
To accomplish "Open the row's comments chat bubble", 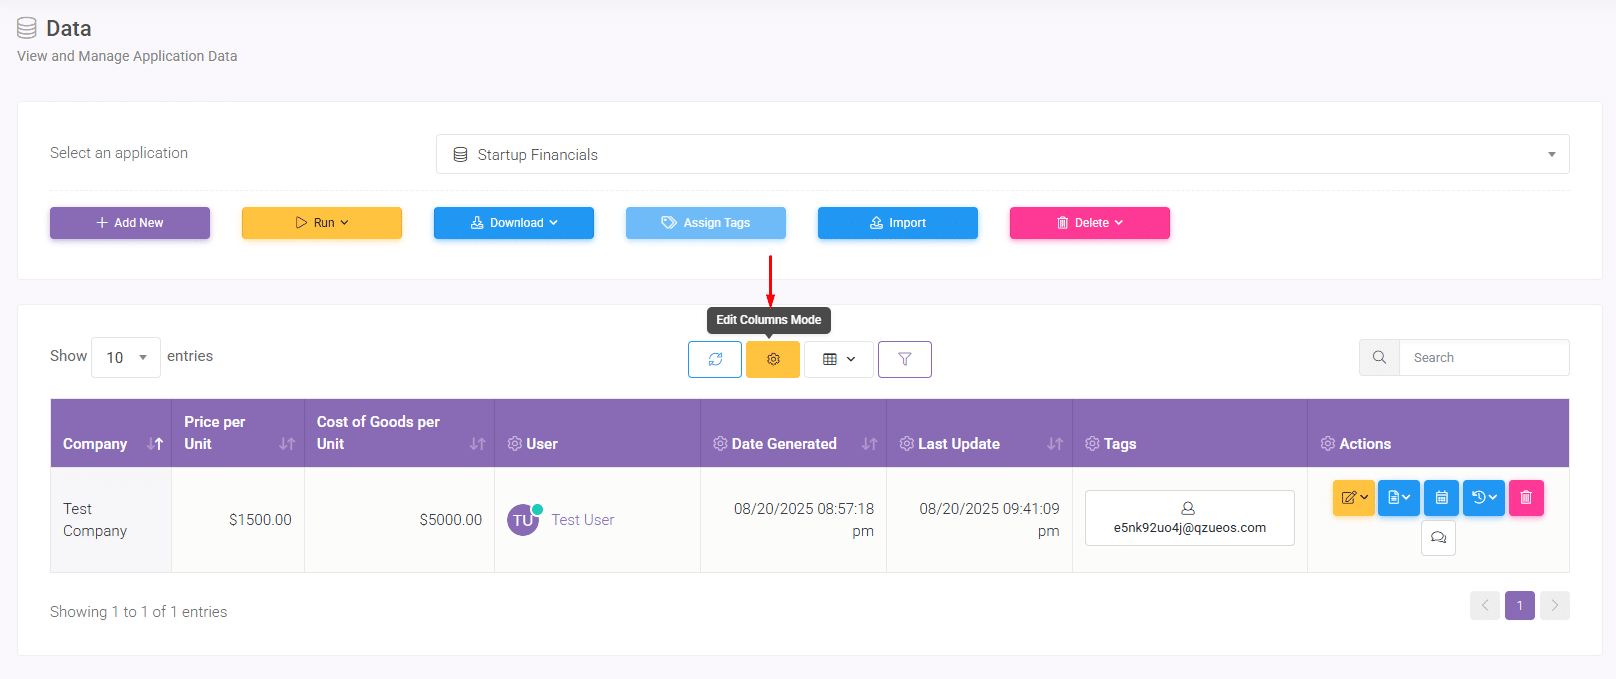I will 1438,538.
